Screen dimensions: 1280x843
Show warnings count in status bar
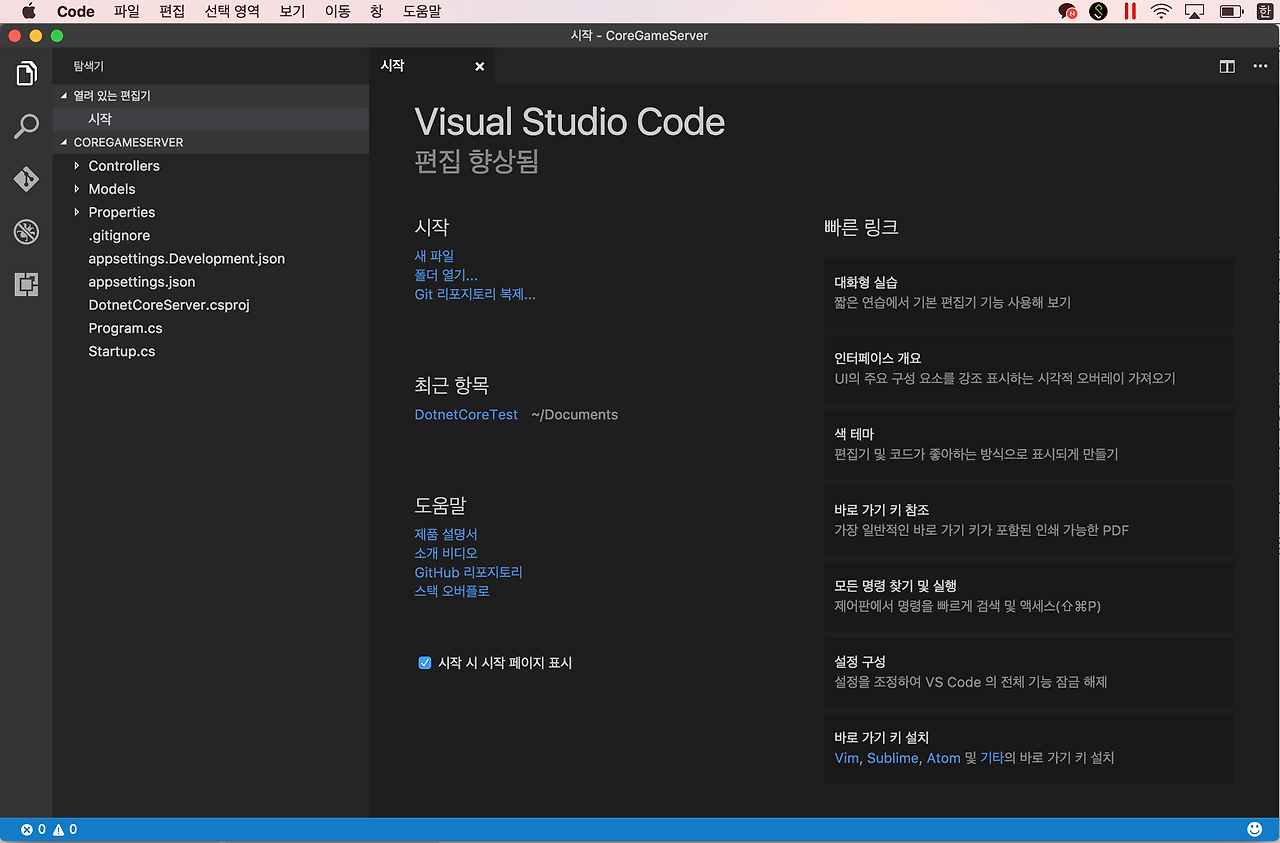(65, 829)
